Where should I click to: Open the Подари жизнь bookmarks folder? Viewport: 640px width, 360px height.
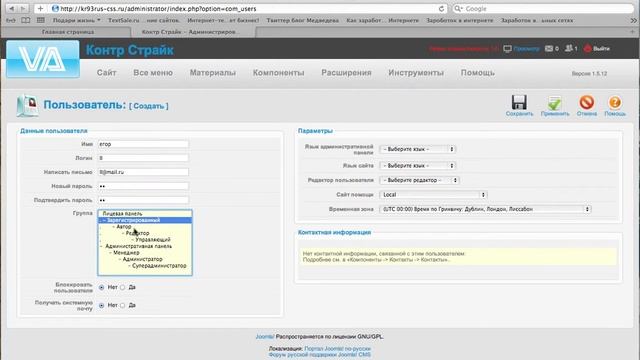click(x=76, y=20)
